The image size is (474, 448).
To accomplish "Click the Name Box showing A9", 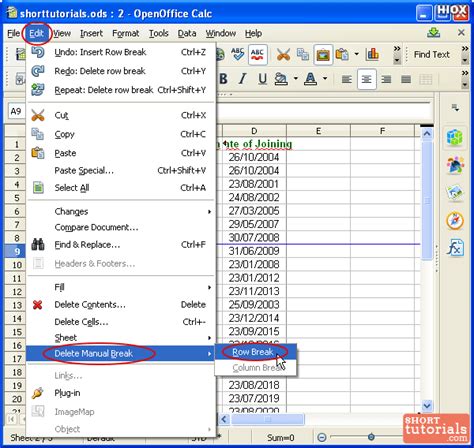I will [16, 111].
